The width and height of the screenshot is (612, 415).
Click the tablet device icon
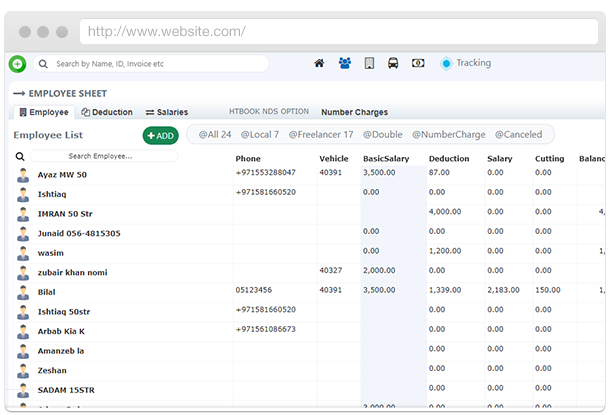(369, 63)
